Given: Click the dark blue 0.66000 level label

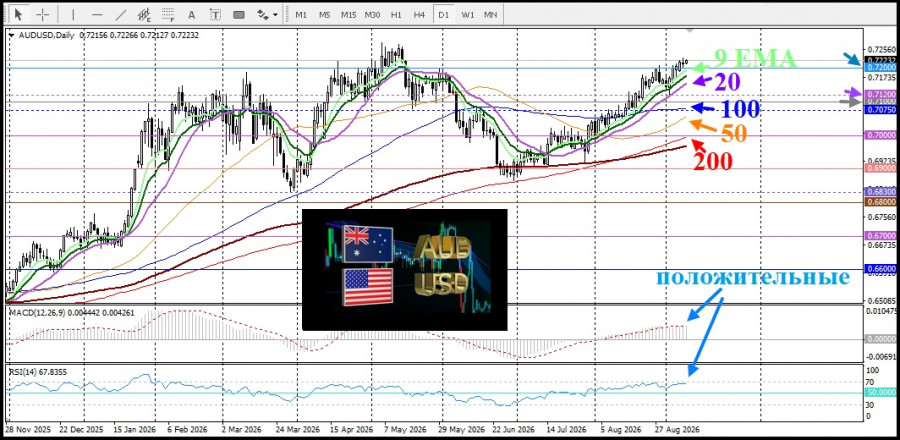Looking at the screenshot, I should click(x=880, y=268).
